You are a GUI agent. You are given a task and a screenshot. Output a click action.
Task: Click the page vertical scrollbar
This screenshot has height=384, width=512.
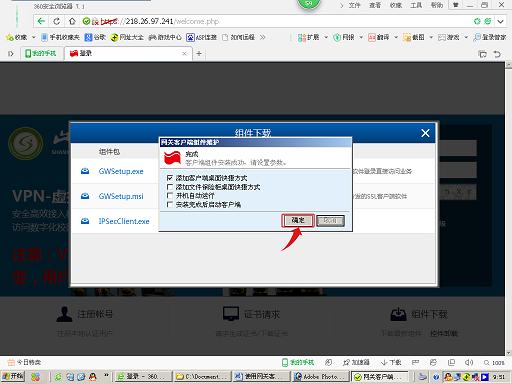point(508,208)
